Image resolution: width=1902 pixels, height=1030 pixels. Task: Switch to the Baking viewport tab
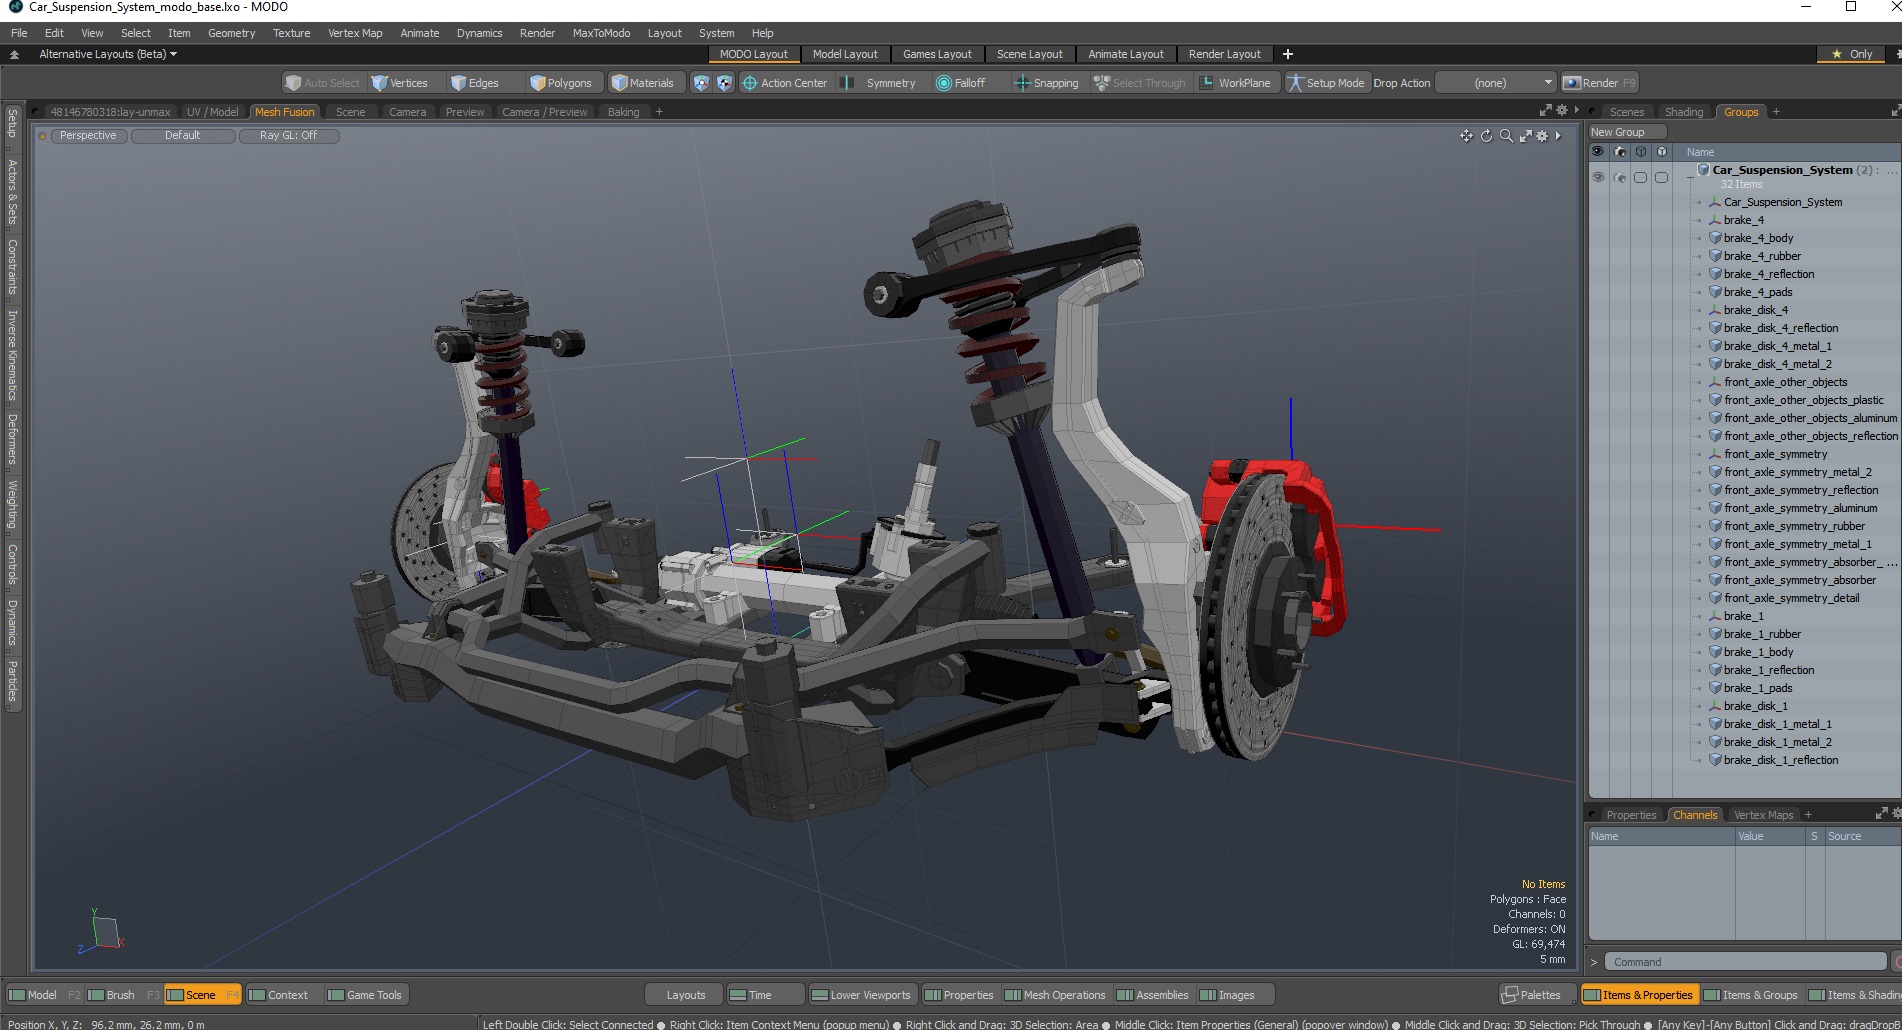(623, 112)
